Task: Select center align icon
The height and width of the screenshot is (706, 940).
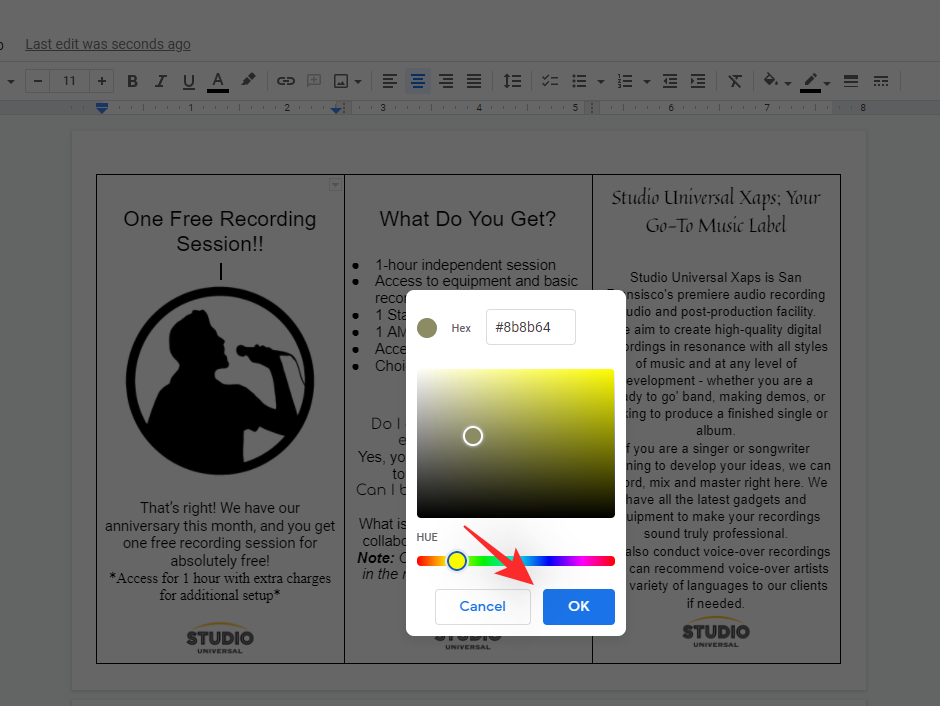Action: tap(418, 81)
